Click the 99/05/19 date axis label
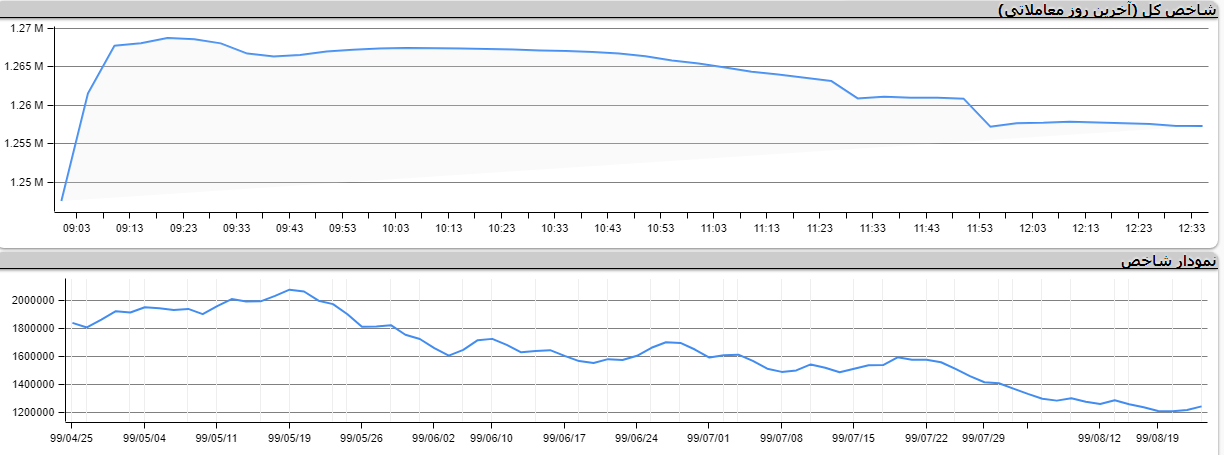Viewport: 1224px width, 455px height. coord(290,437)
